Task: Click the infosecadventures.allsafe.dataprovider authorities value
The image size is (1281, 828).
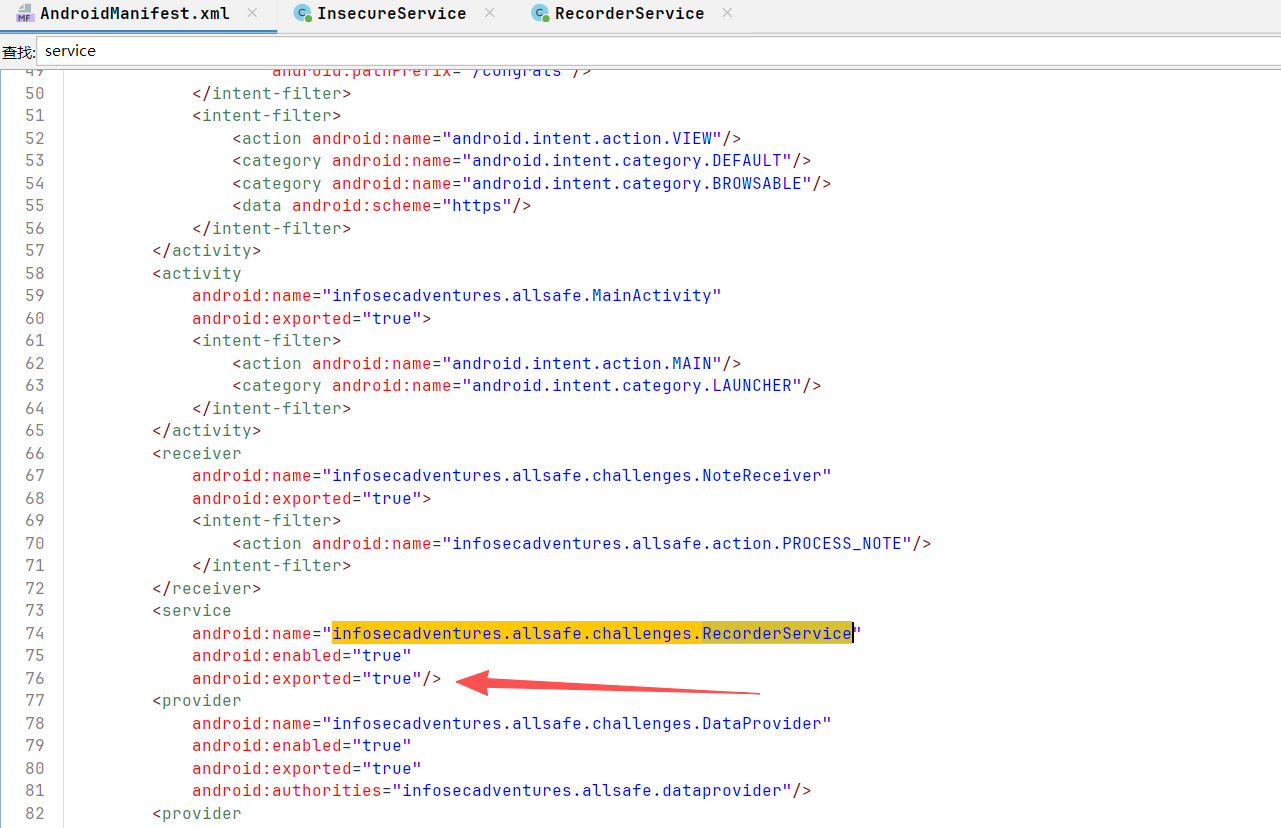Action: 591,790
